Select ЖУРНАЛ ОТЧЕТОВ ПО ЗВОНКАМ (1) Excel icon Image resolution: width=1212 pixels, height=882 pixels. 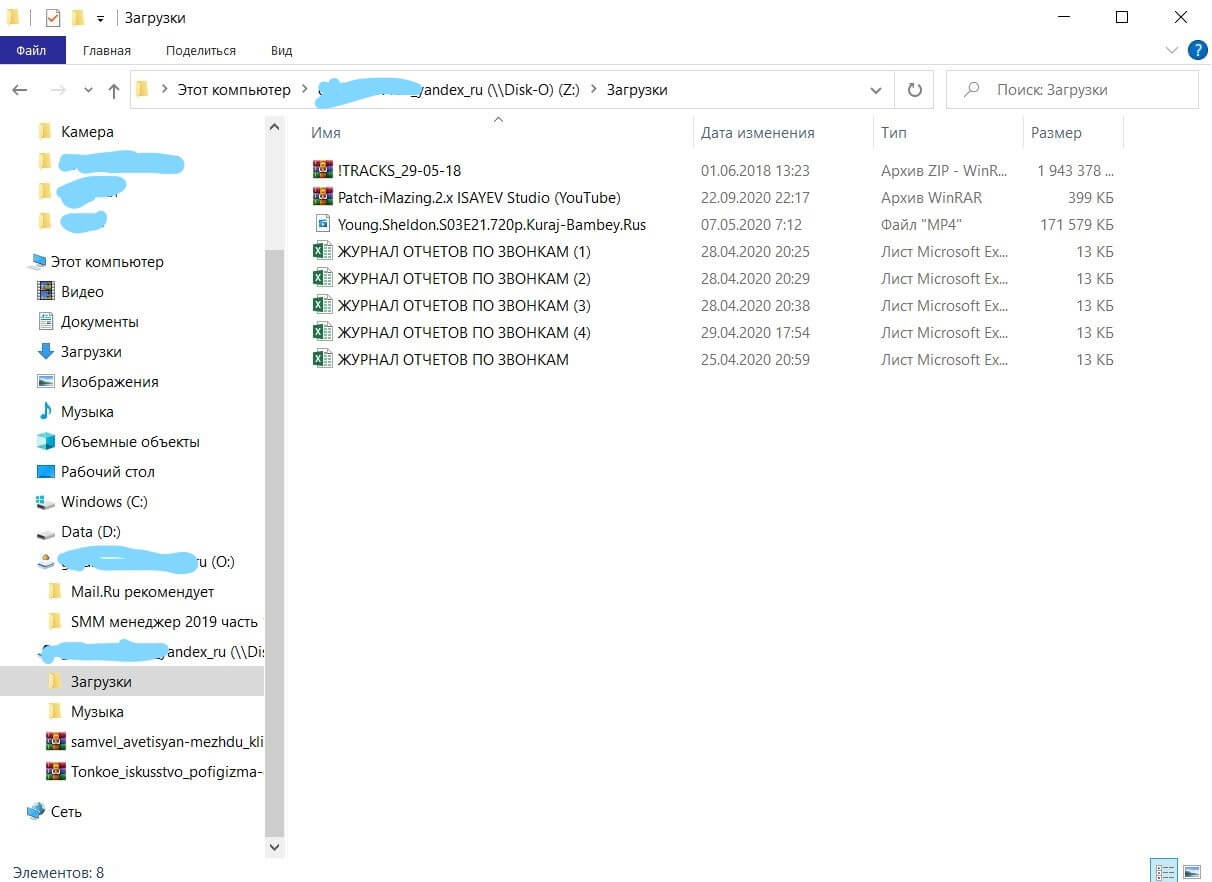click(322, 251)
